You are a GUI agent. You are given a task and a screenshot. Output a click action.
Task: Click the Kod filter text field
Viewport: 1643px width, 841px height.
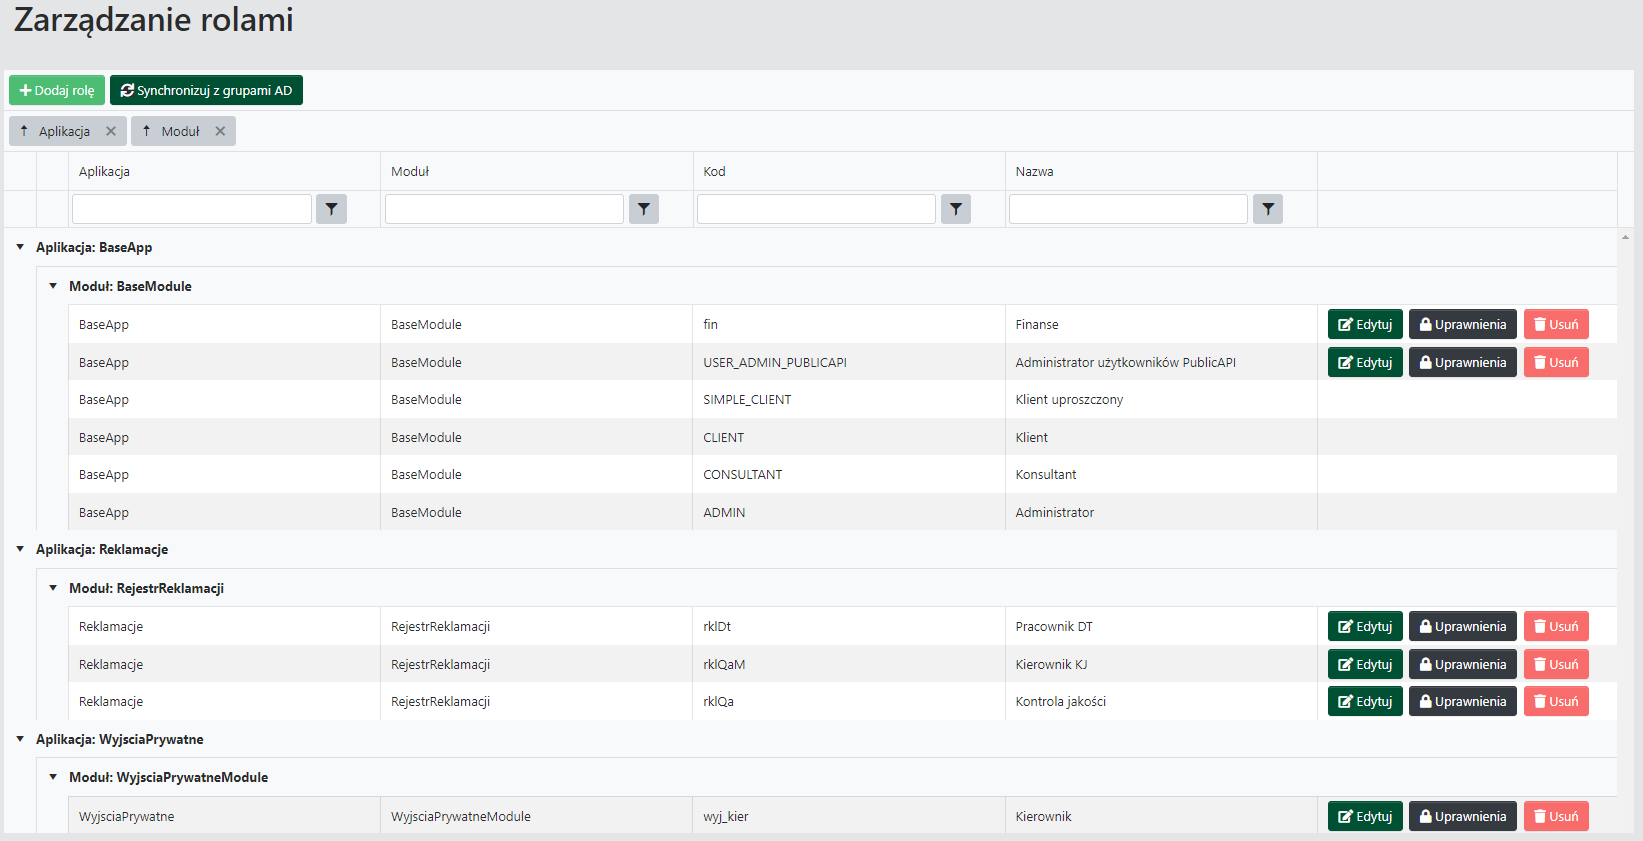[x=816, y=209]
